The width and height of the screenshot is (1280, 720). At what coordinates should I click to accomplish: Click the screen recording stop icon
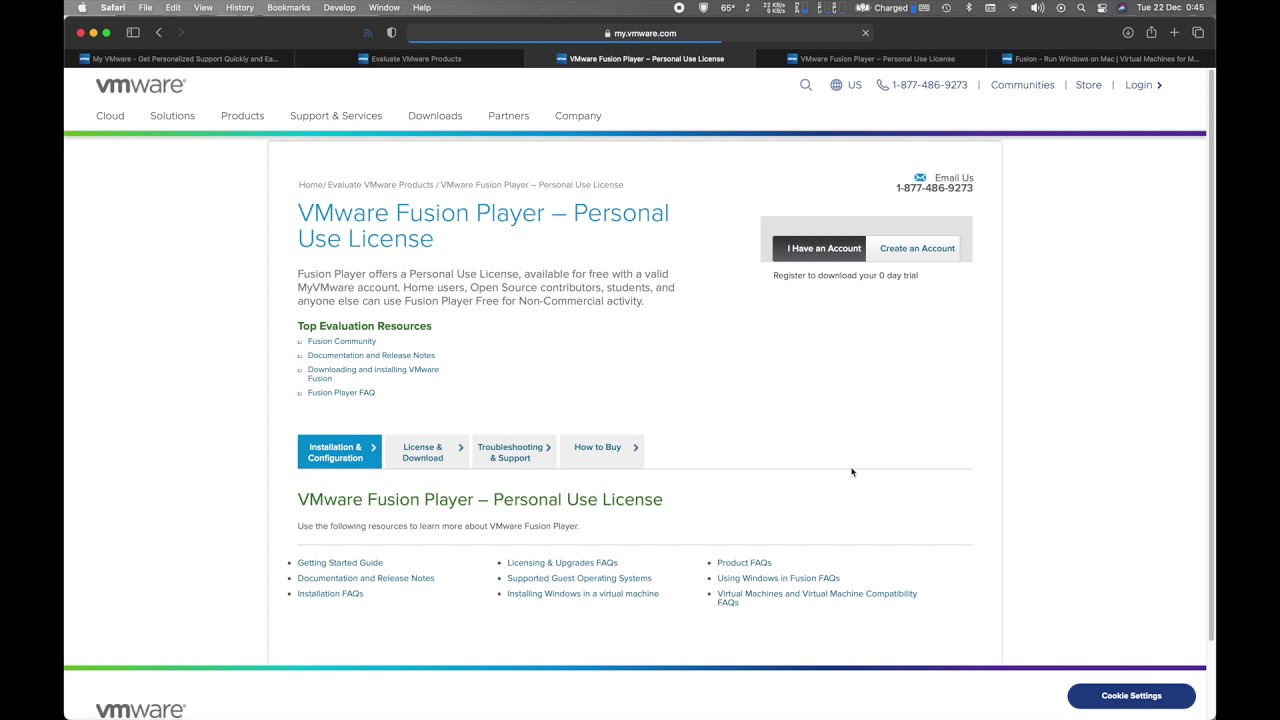click(x=679, y=8)
